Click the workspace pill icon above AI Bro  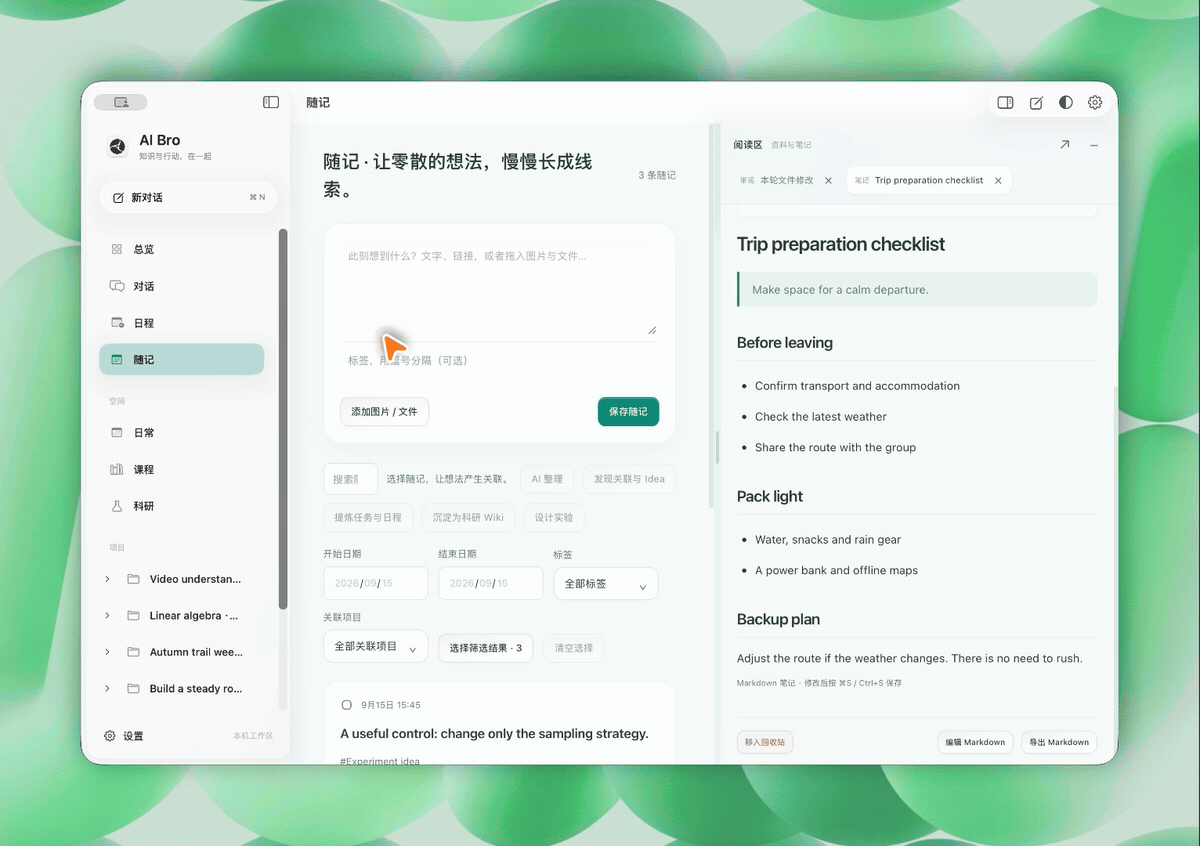121,102
